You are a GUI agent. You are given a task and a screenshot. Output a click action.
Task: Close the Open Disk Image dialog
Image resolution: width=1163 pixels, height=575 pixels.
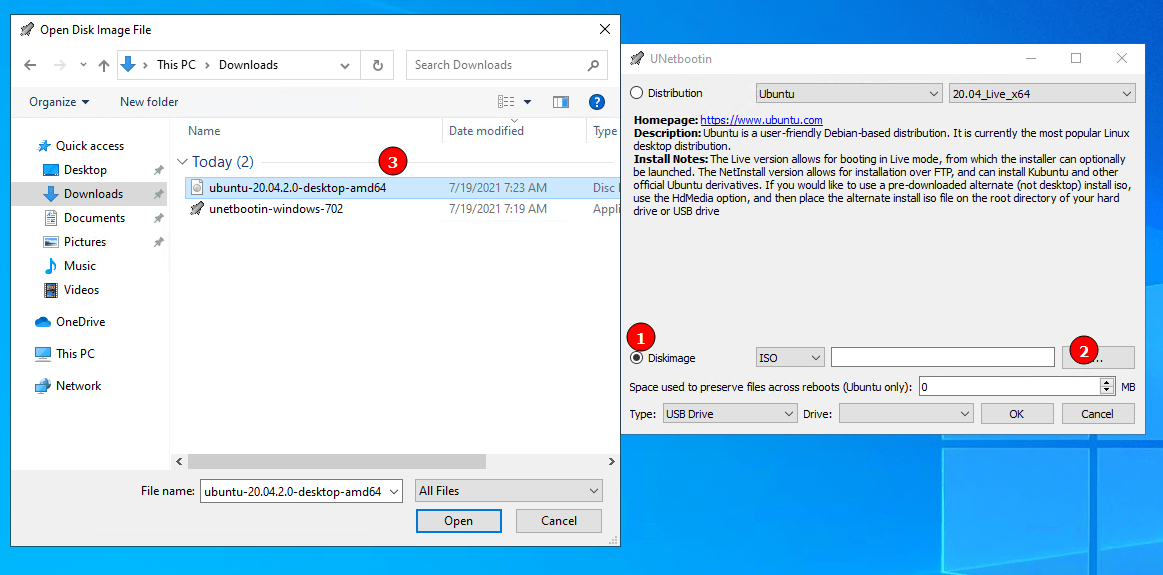tap(604, 30)
